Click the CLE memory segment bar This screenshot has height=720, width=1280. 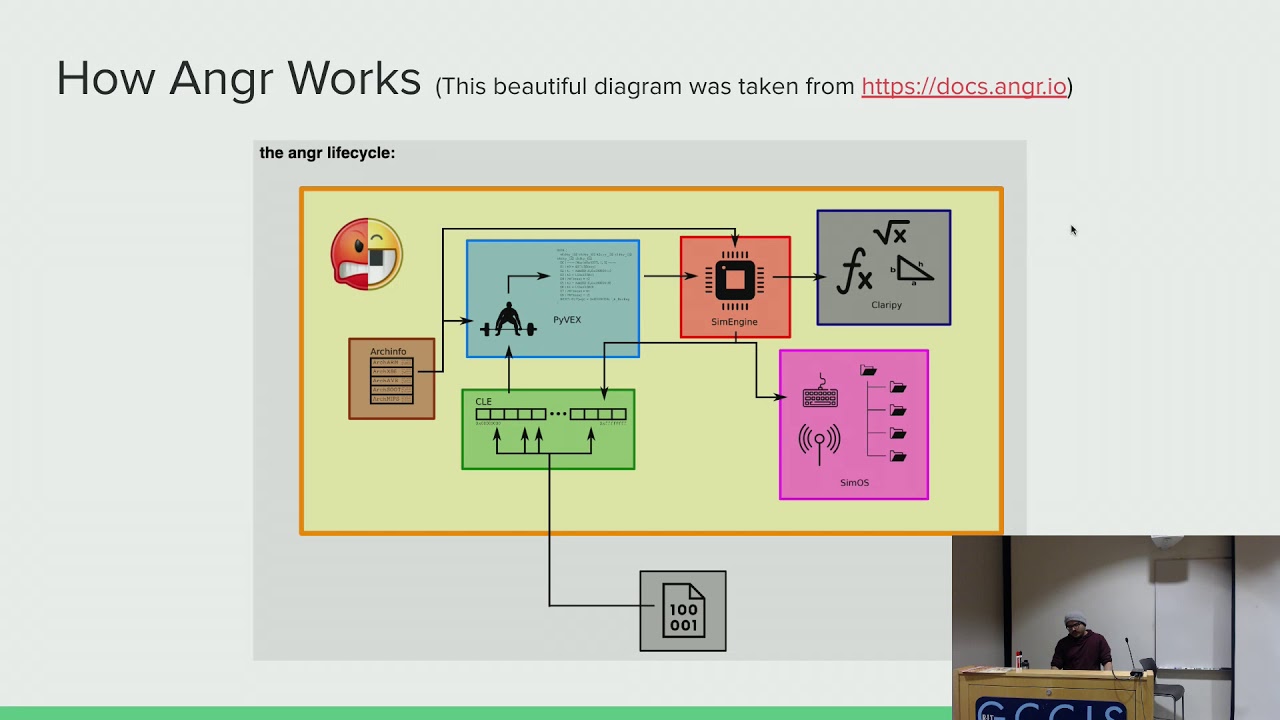click(551, 414)
